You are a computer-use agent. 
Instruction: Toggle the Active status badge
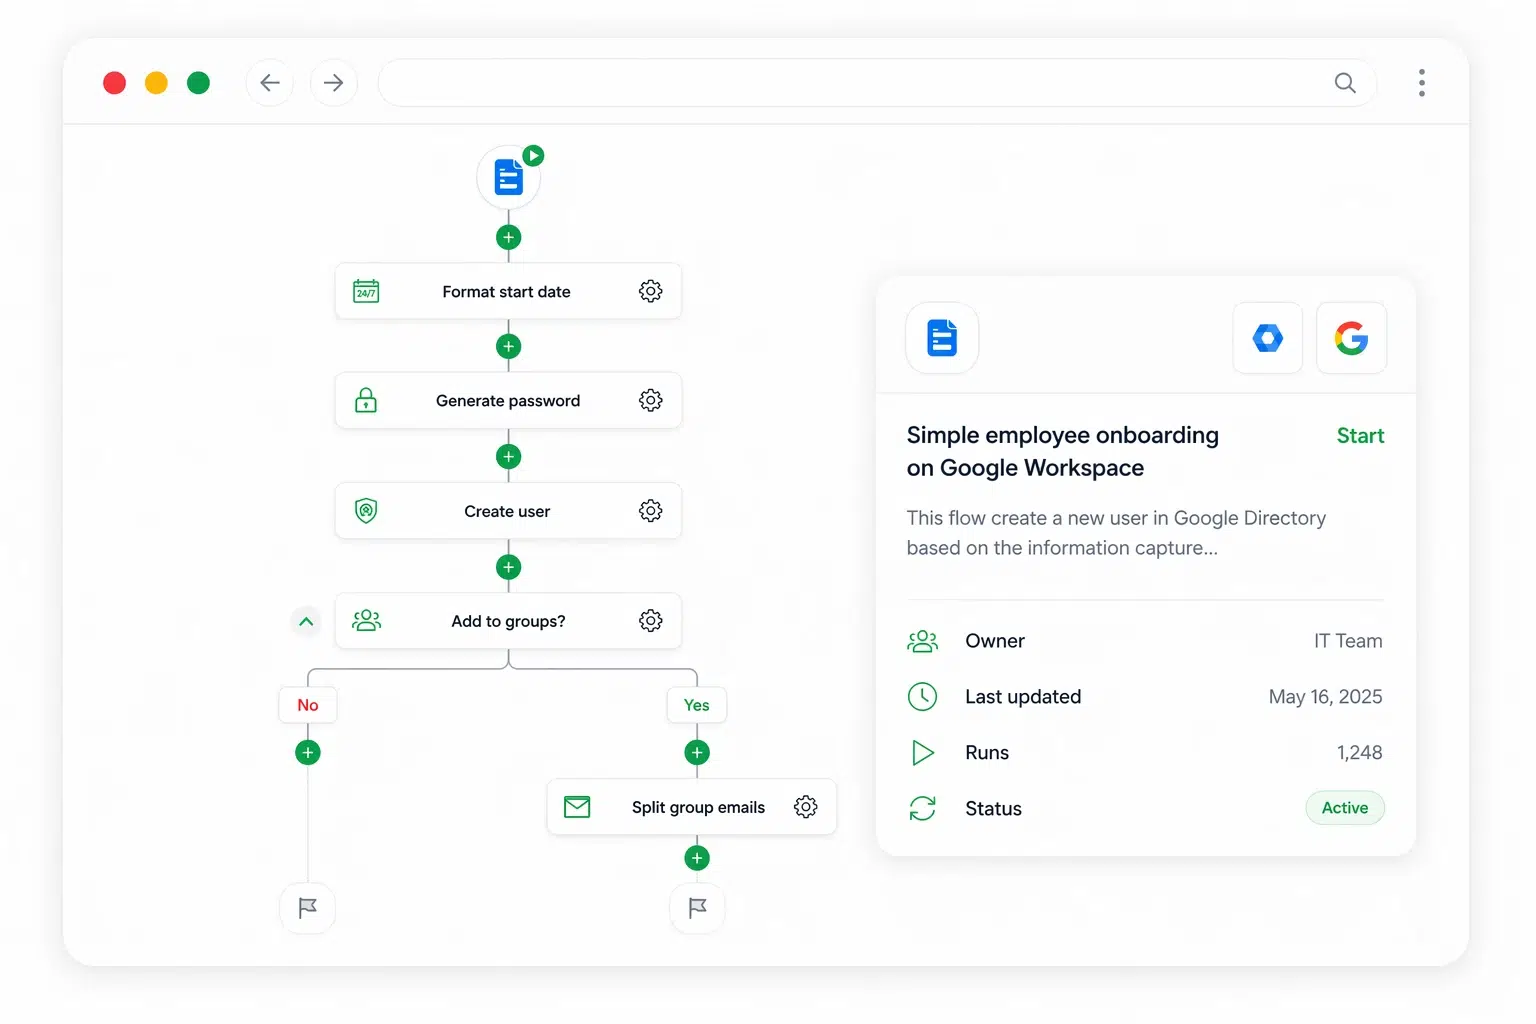pyautogui.click(x=1344, y=808)
